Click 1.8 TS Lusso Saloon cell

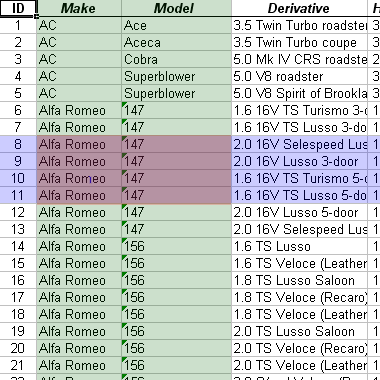click(299, 280)
